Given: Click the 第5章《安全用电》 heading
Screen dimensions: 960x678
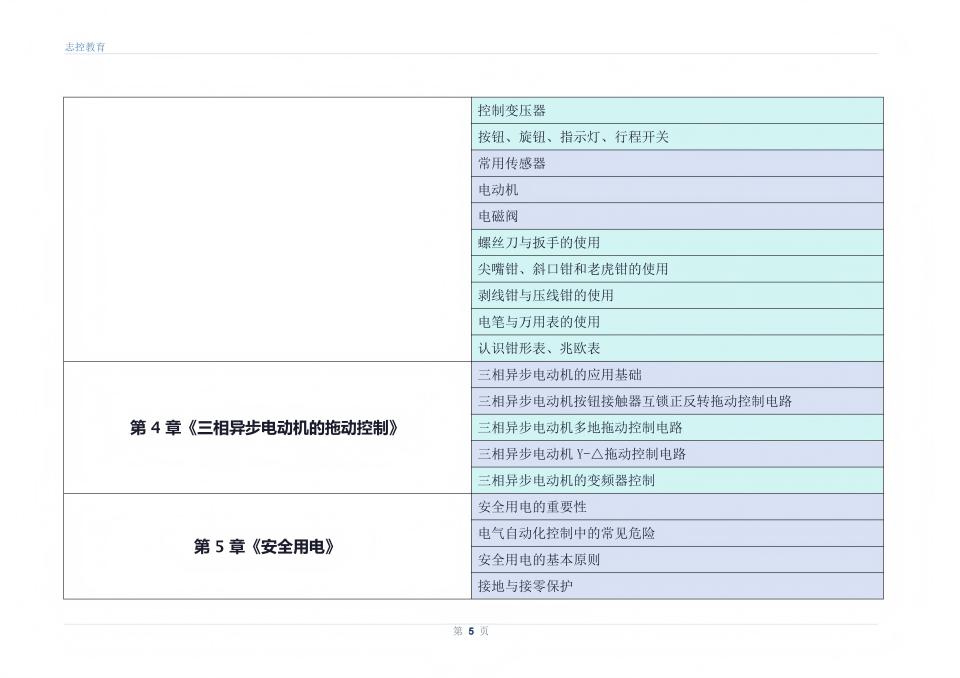Looking at the screenshot, I should (x=264, y=546).
